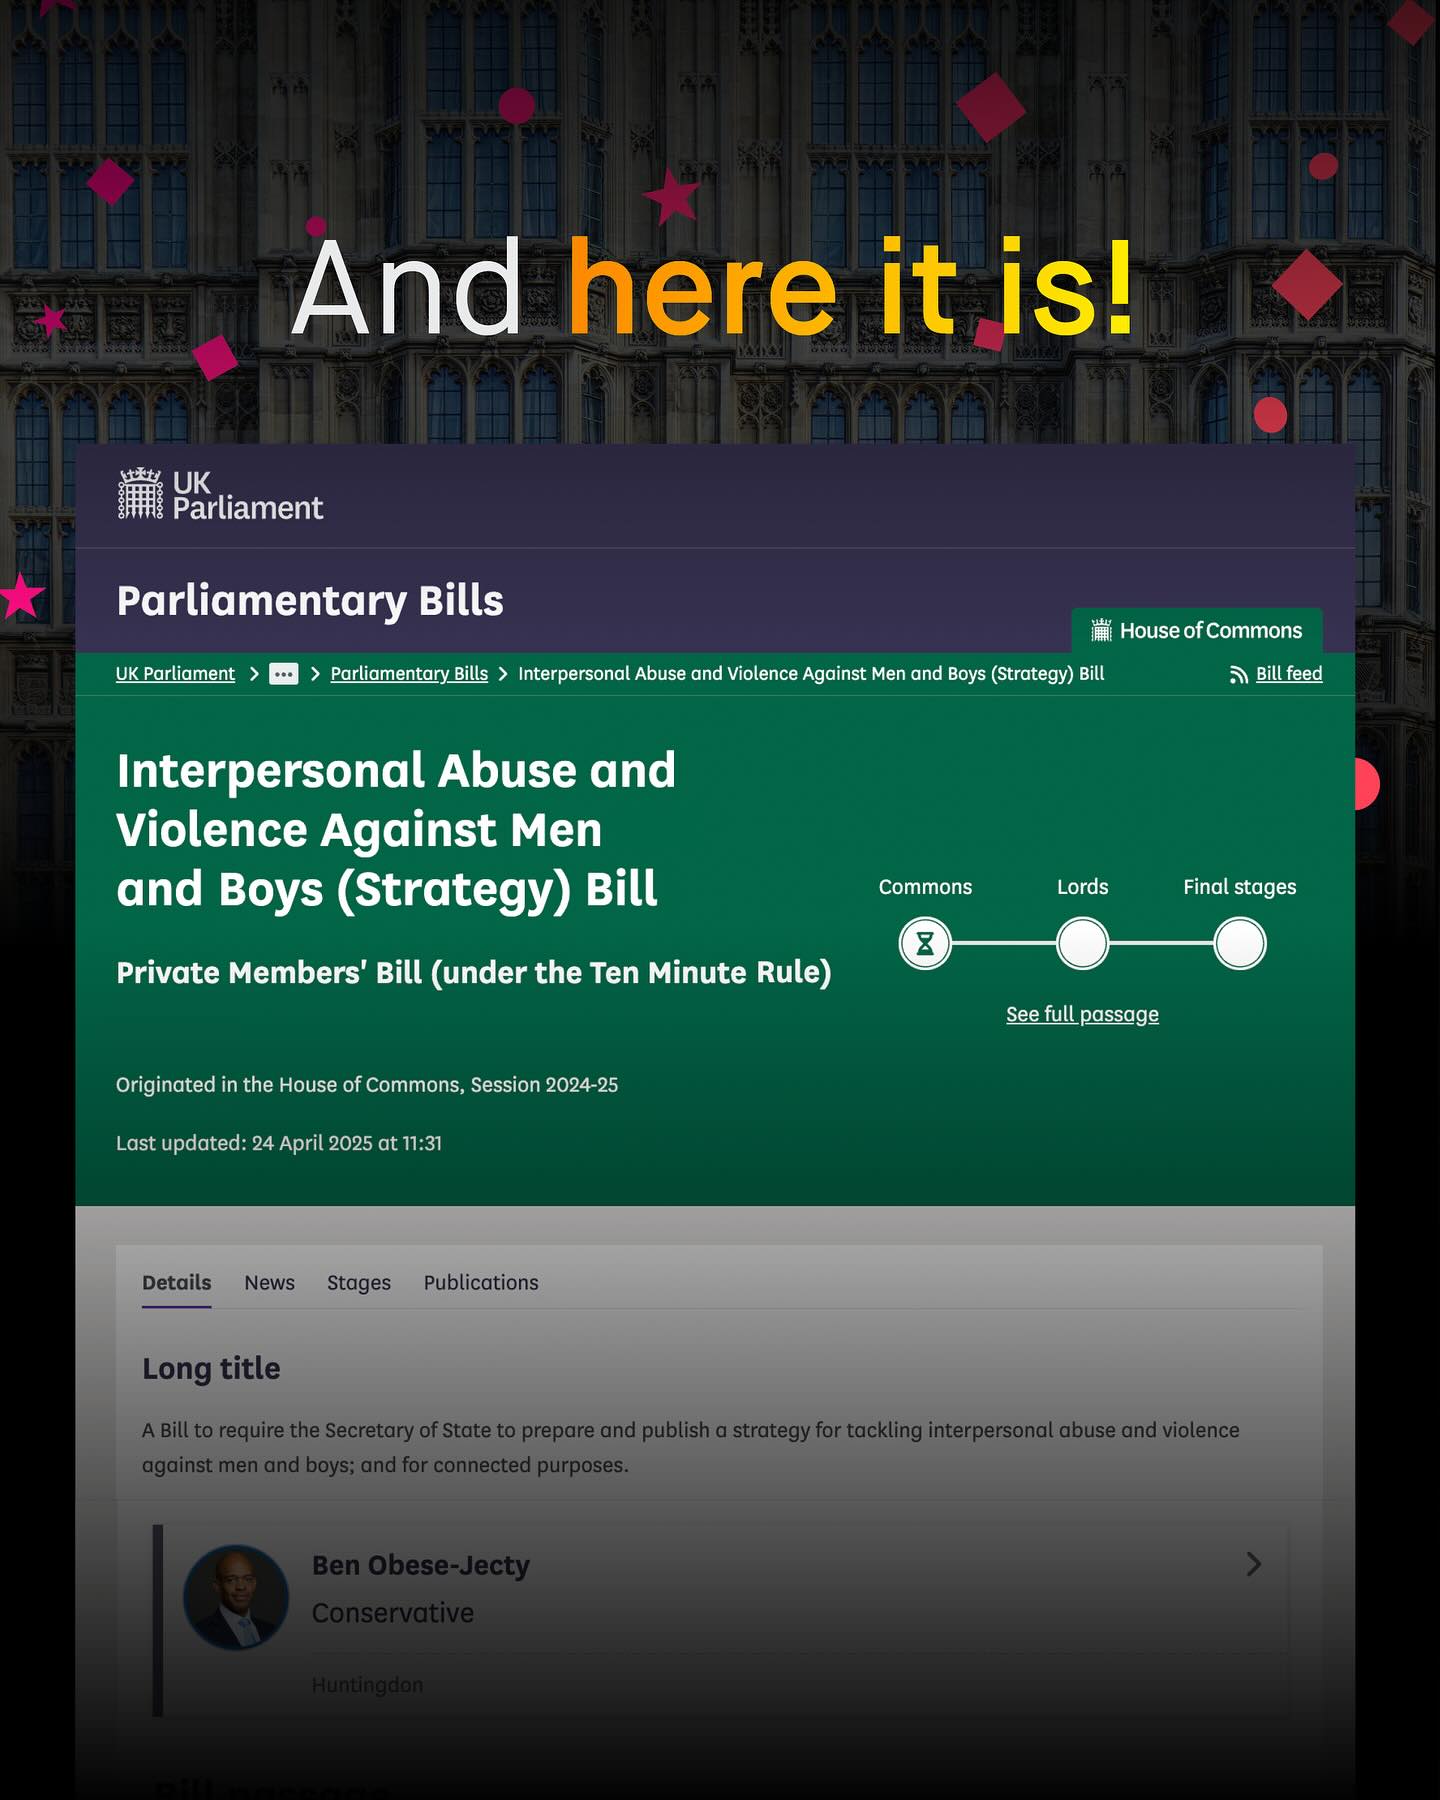Viewport: 1440px width, 1800px height.
Task: Click the Interpersonal Abuse bill title heading
Action: 396,830
